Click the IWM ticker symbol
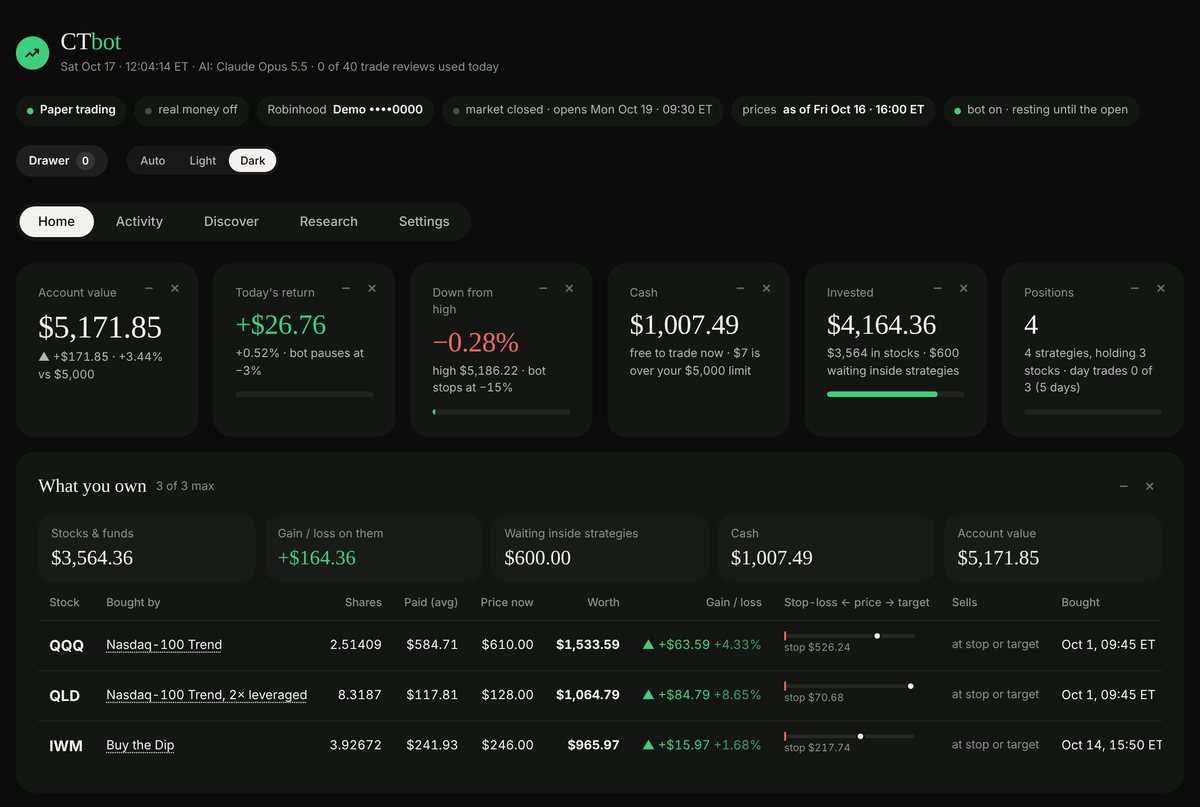This screenshot has height=807, width=1200. [x=66, y=746]
